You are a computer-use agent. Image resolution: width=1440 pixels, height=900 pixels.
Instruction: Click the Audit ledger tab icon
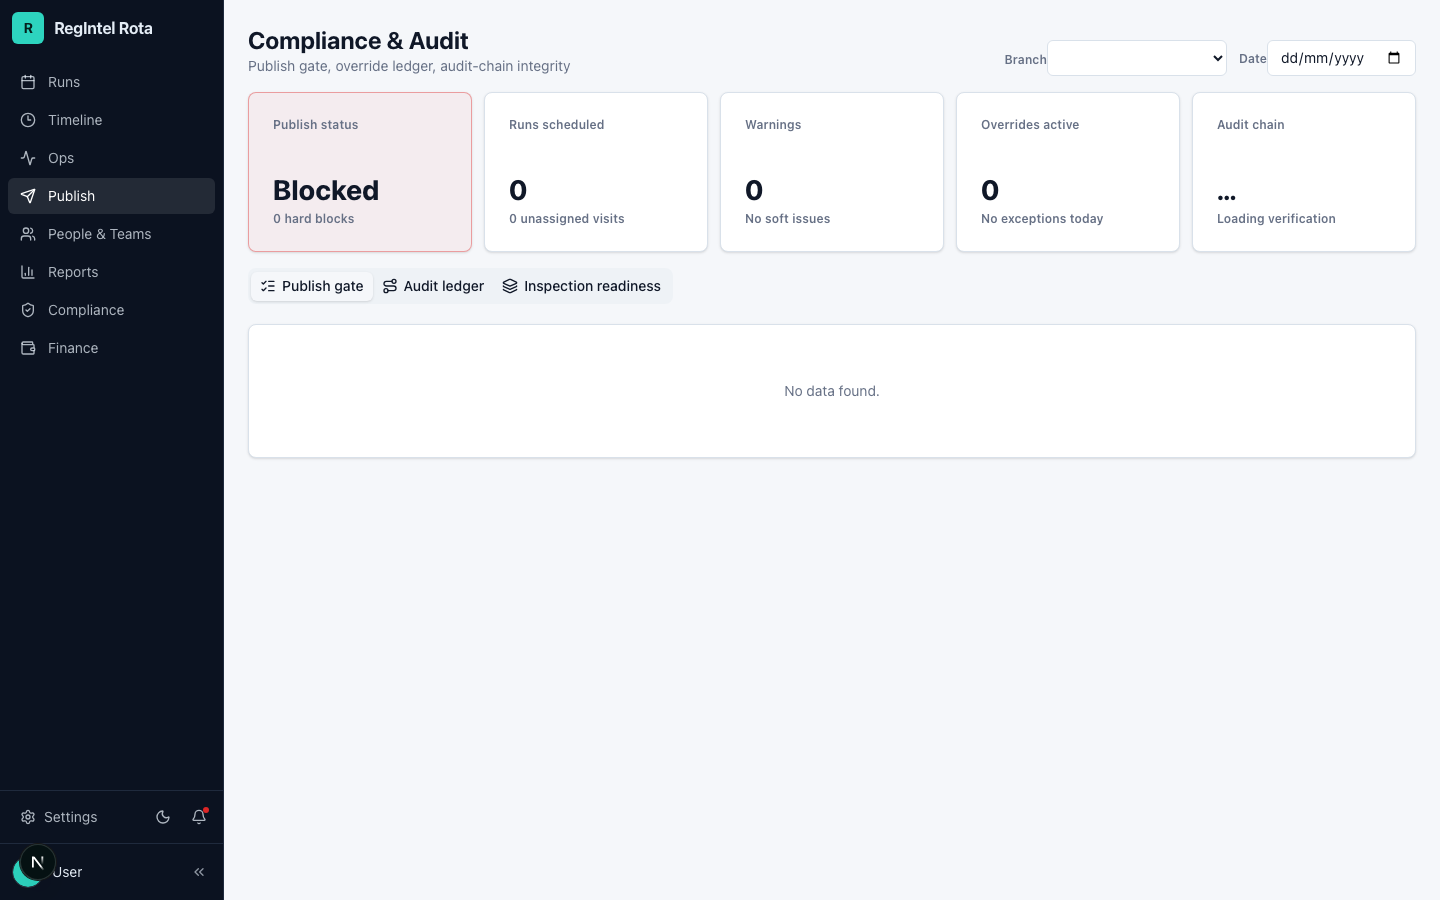[x=390, y=286]
